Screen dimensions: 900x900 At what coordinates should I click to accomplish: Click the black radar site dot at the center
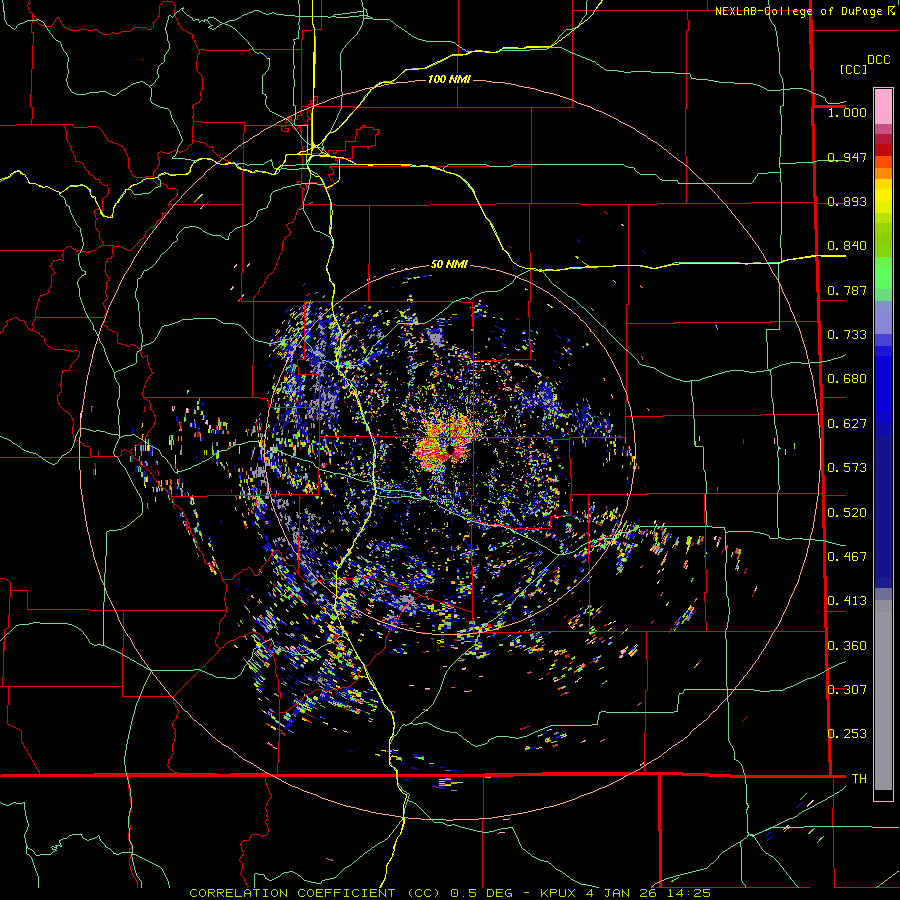click(x=452, y=449)
